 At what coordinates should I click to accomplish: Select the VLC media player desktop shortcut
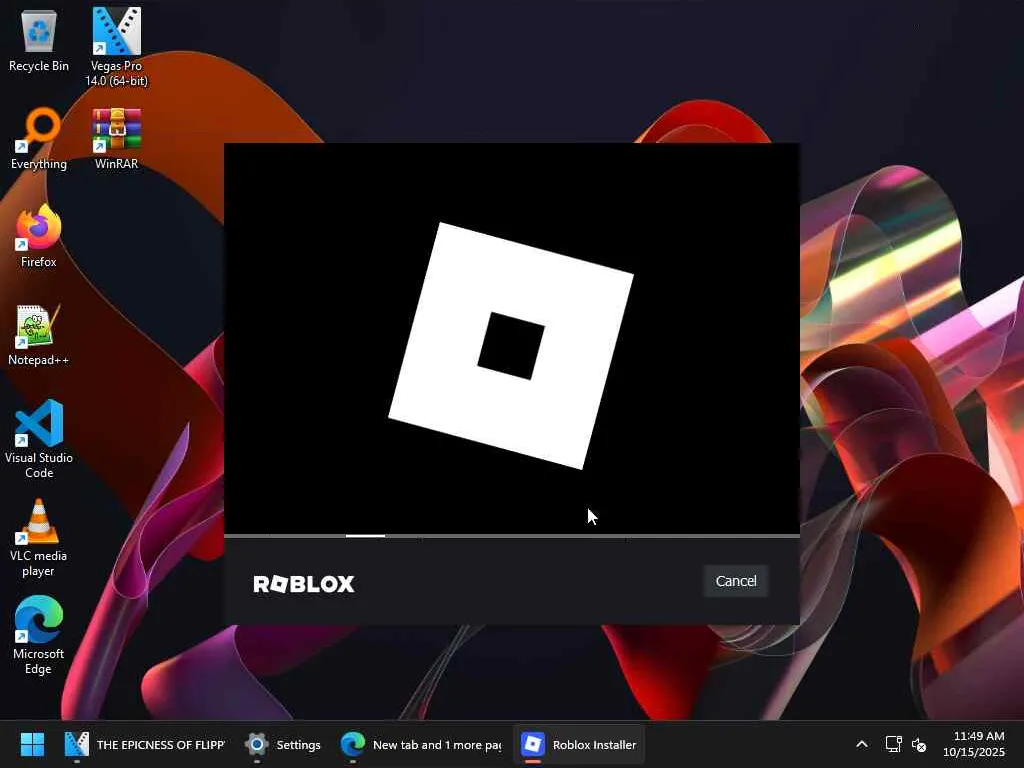(x=39, y=538)
